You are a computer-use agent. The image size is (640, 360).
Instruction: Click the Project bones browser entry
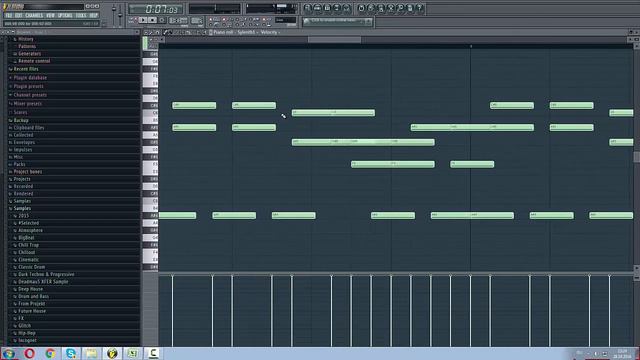coord(28,171)
